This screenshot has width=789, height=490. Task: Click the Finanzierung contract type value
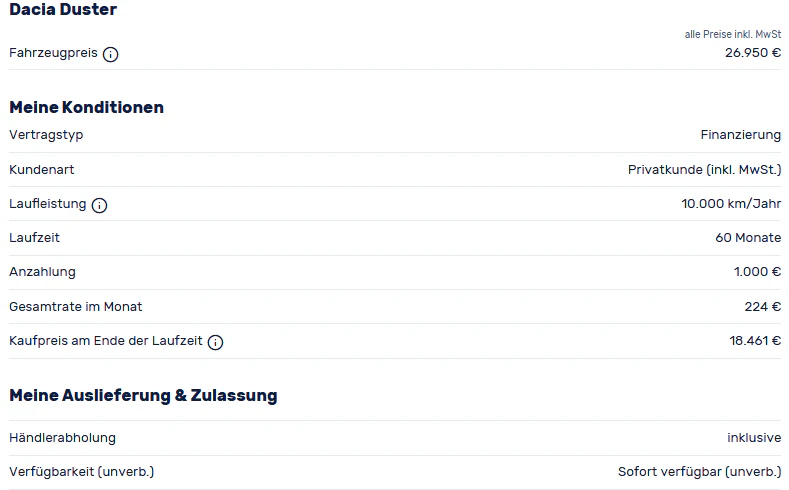tap(741, 135)
